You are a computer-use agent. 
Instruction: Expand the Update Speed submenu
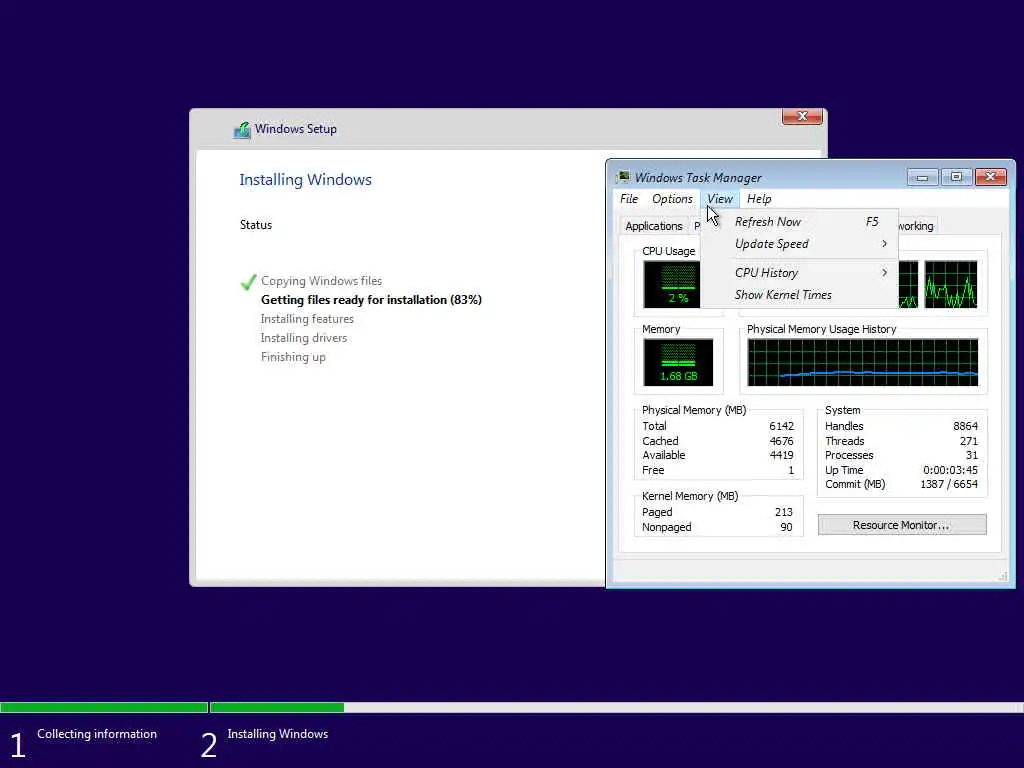coord(800,244)
